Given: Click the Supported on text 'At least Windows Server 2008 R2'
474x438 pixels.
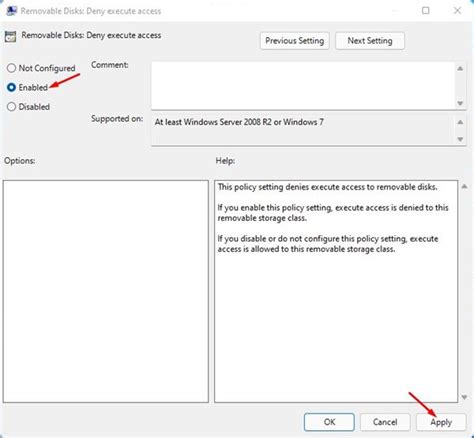Looking at the screenshot, I should (x=213, y=122).
